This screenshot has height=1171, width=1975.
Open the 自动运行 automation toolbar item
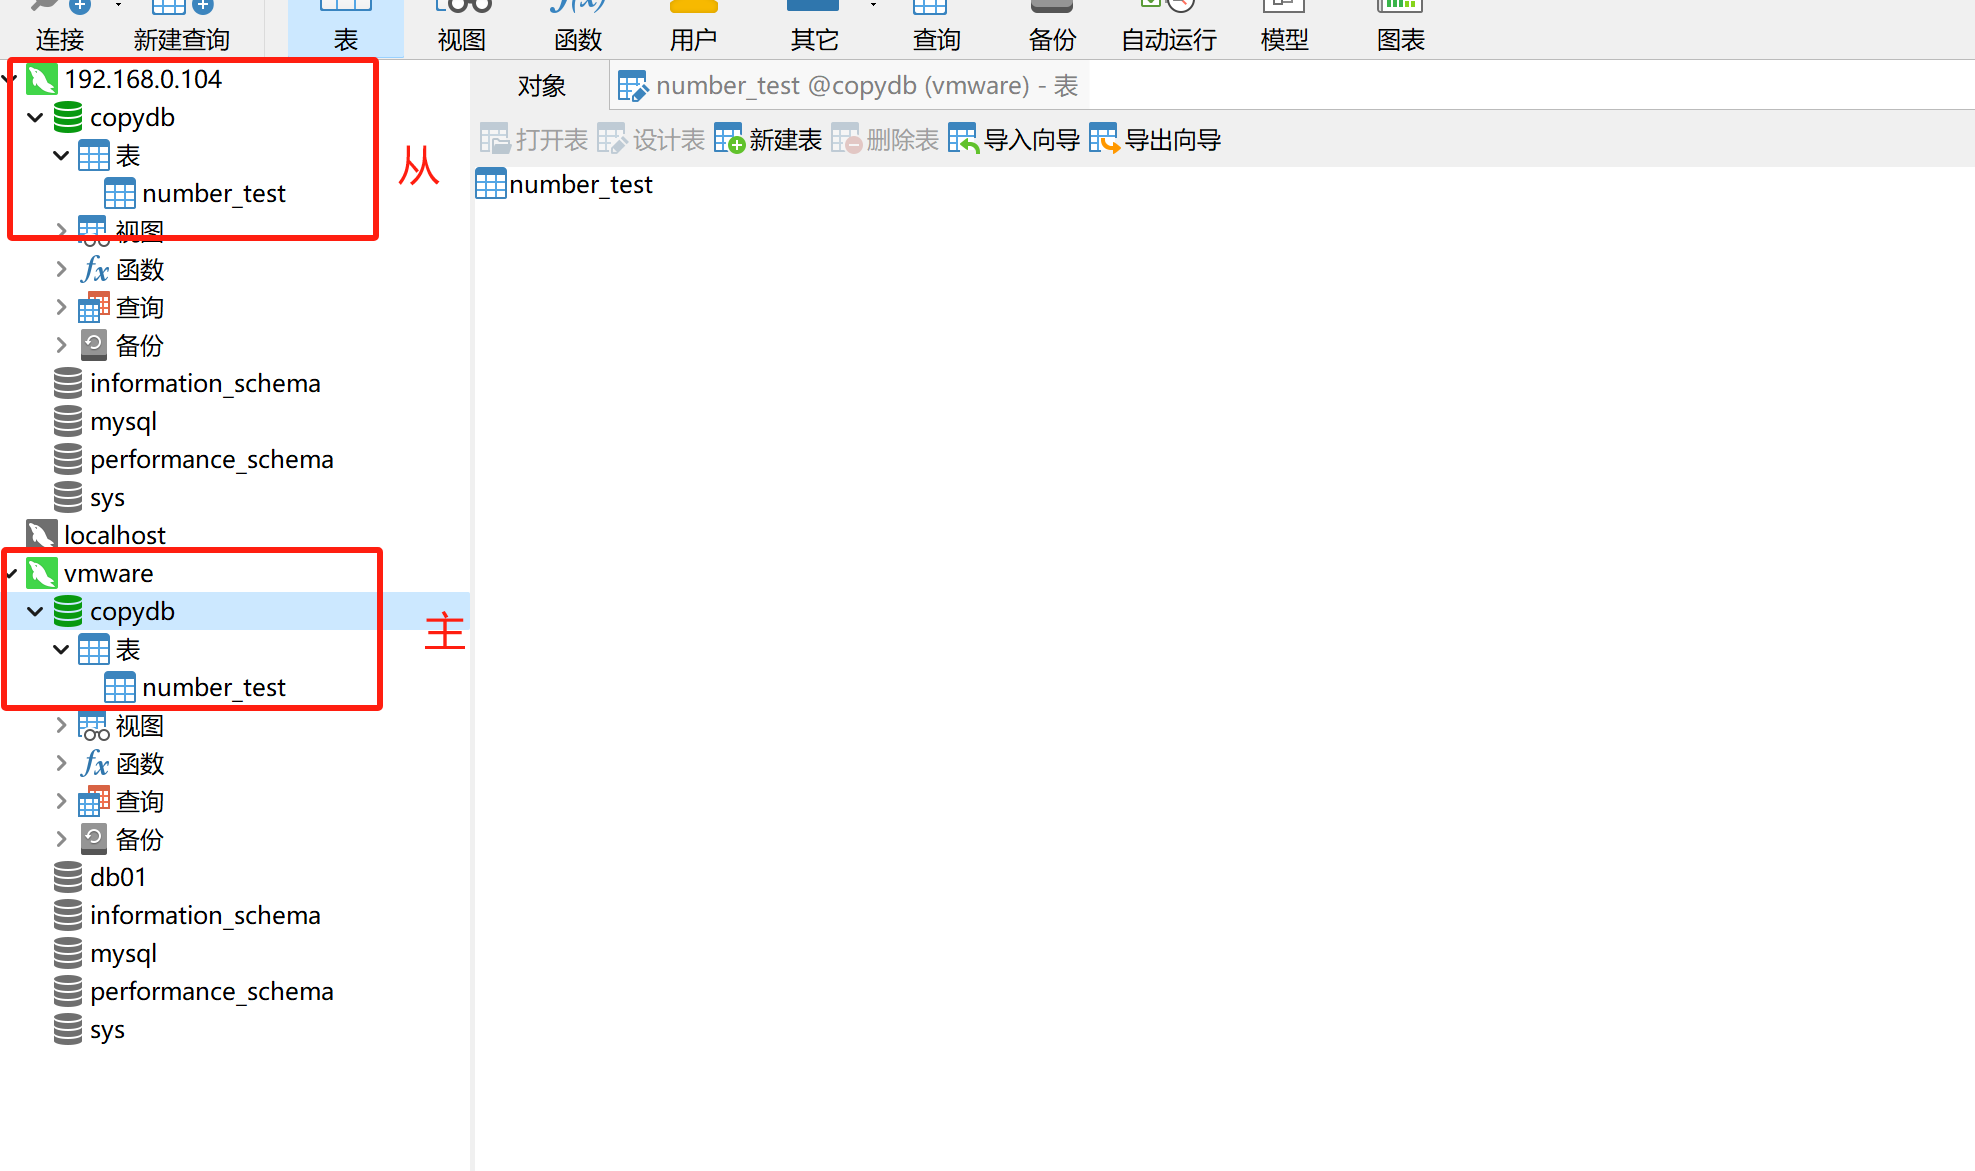point(1168,27)
